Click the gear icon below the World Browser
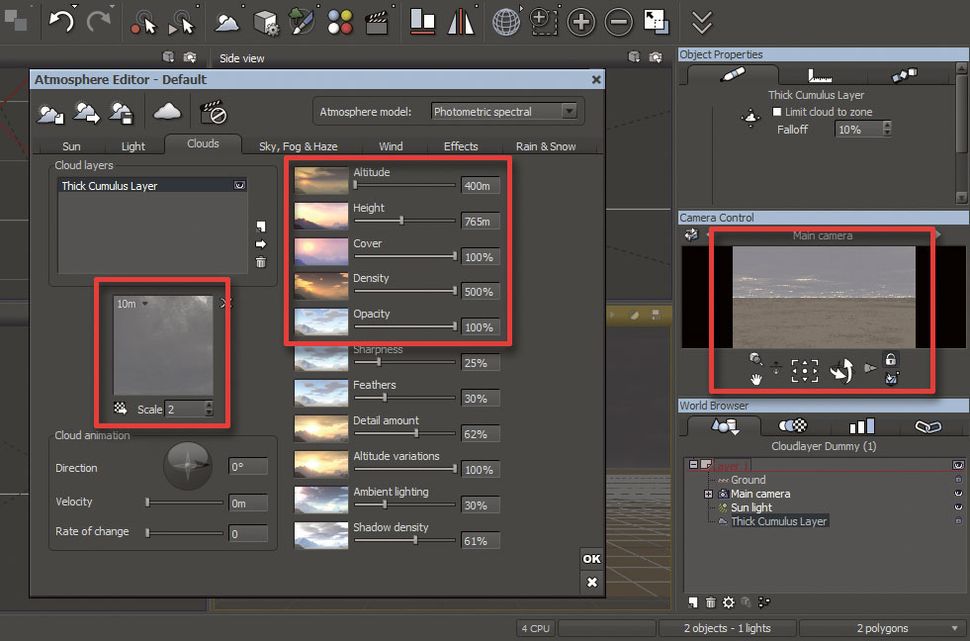 (x=728, y=601)
